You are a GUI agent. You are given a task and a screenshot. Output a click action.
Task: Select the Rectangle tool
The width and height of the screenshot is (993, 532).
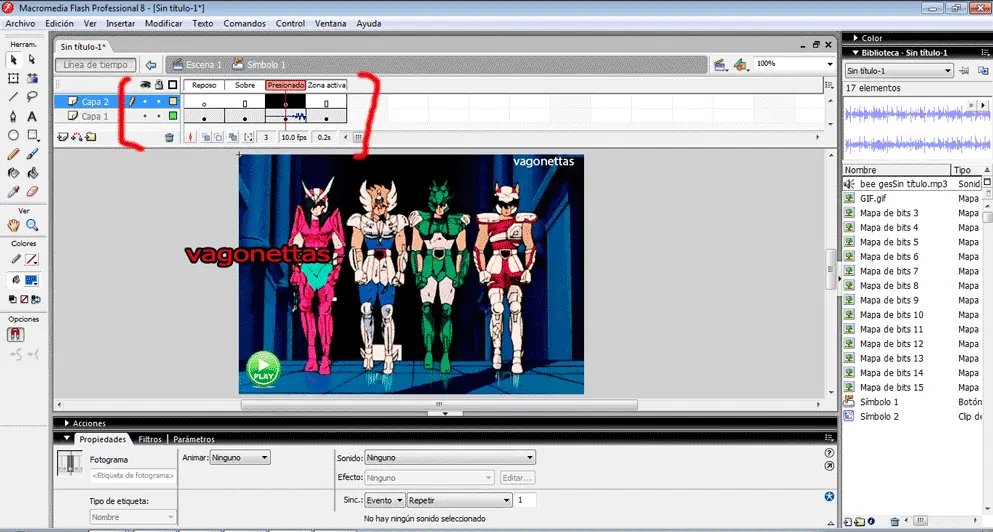click(32, 135)
